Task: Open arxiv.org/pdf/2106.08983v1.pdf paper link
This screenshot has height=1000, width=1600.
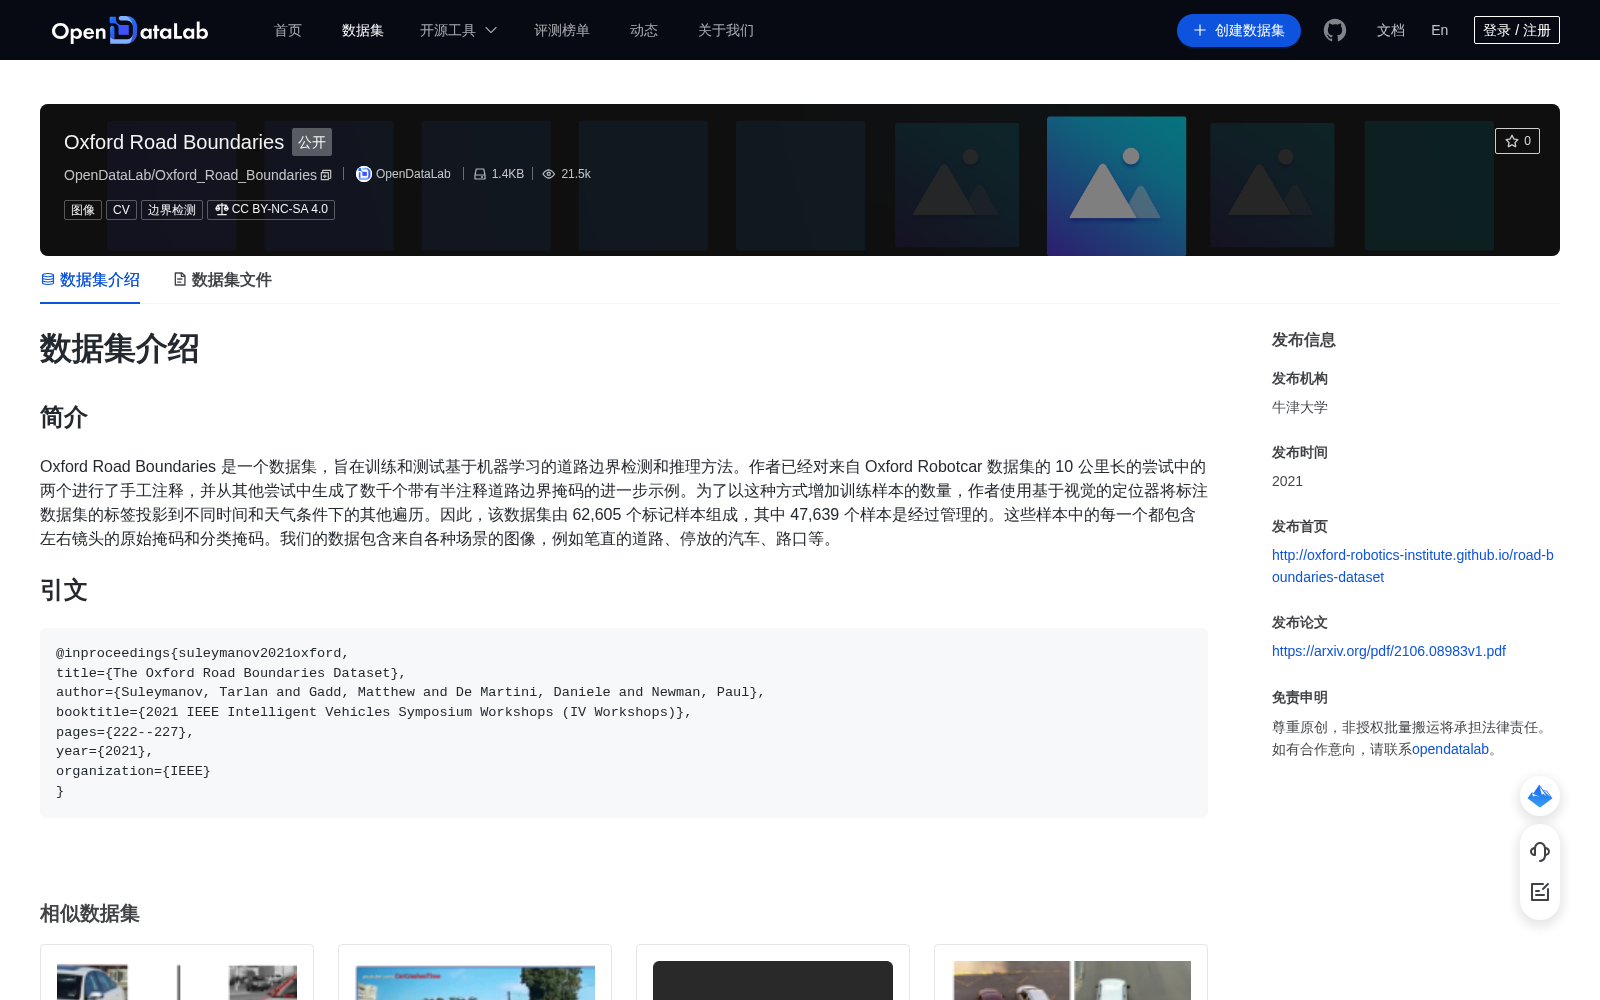Action: pos(1389,651)
